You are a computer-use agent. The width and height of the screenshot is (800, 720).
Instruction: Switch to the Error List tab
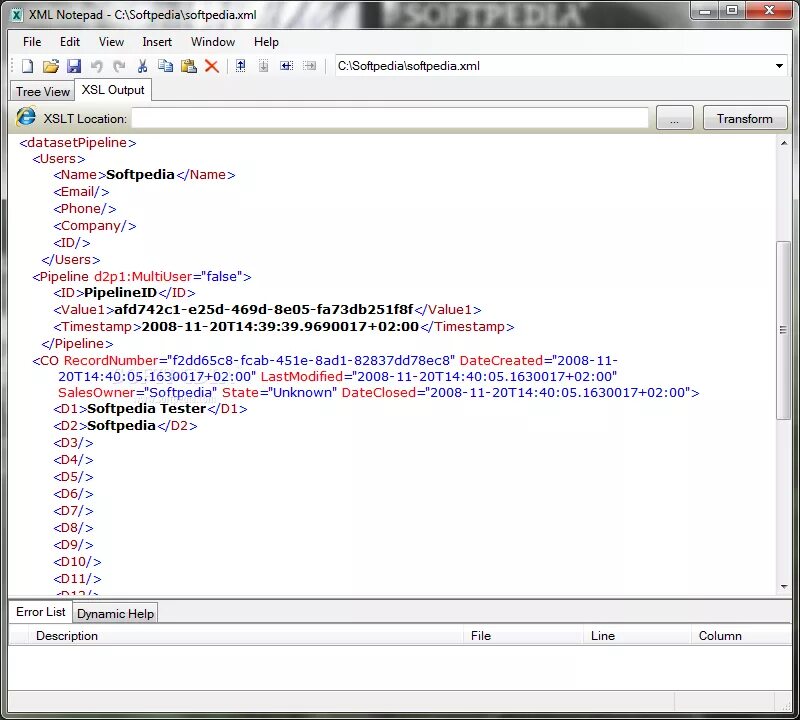point(41,612)
